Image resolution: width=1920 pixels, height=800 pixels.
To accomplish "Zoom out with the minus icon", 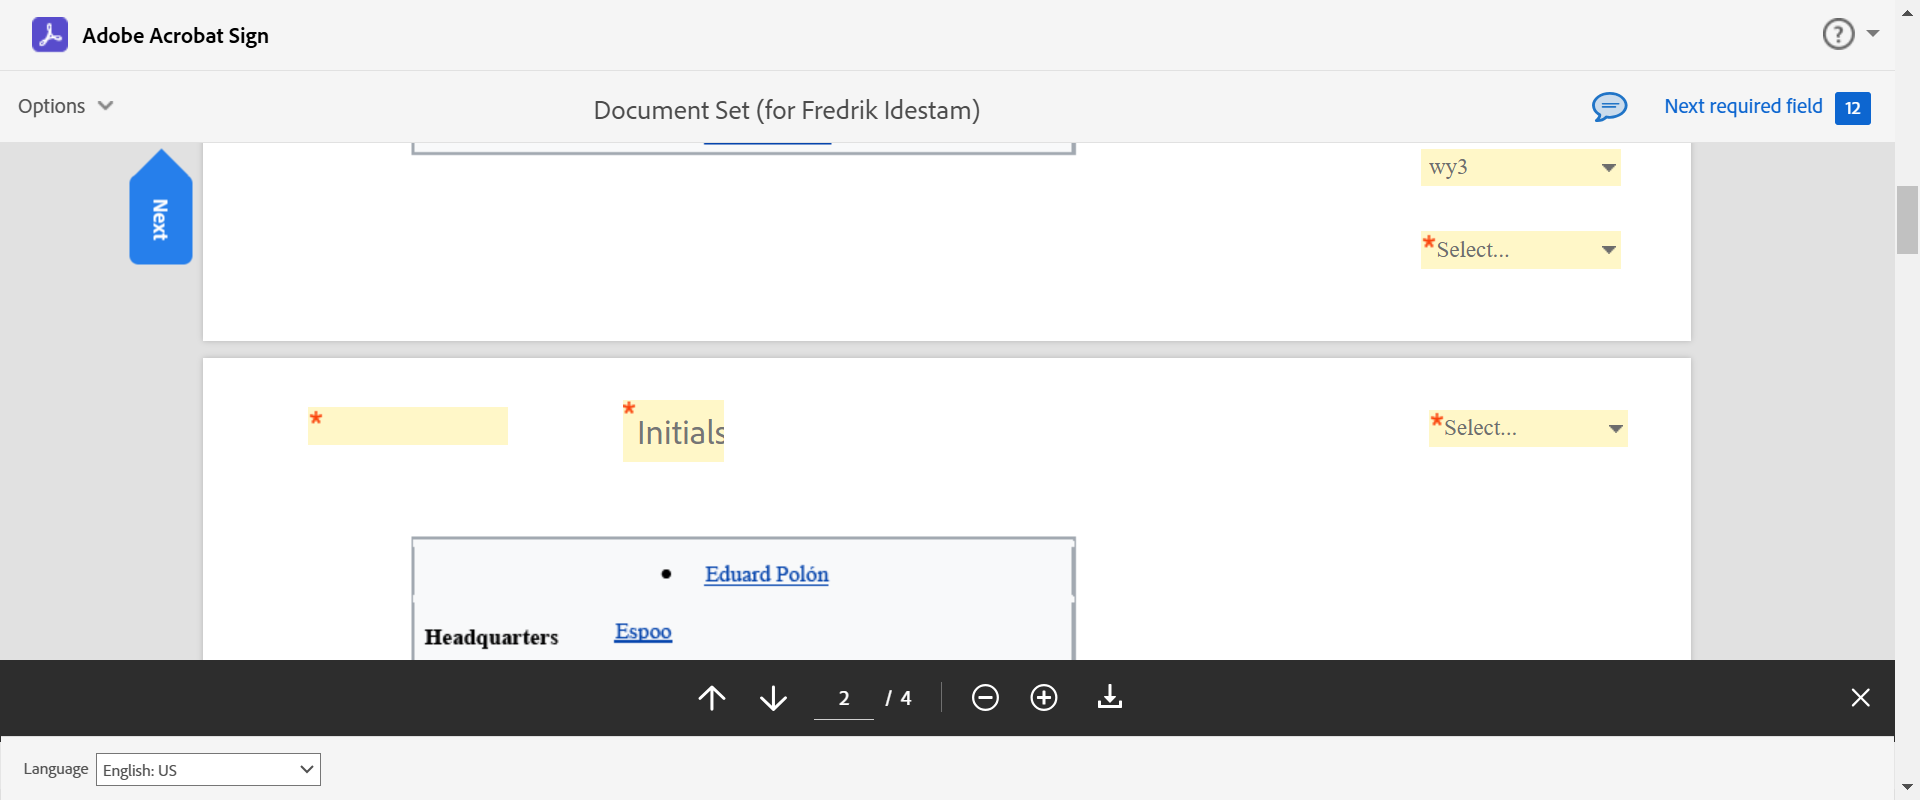I will click(985, 698).
